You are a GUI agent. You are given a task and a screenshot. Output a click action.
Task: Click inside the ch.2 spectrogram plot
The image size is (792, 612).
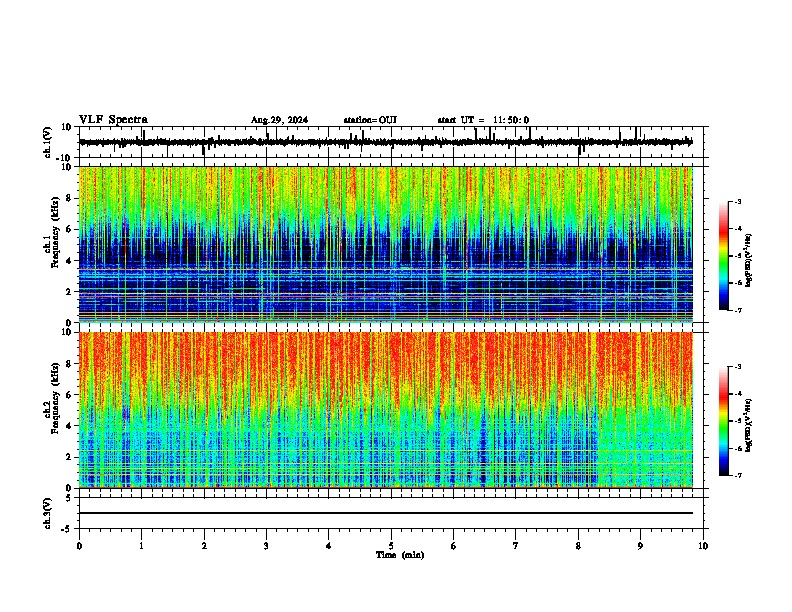pos(385,410)
